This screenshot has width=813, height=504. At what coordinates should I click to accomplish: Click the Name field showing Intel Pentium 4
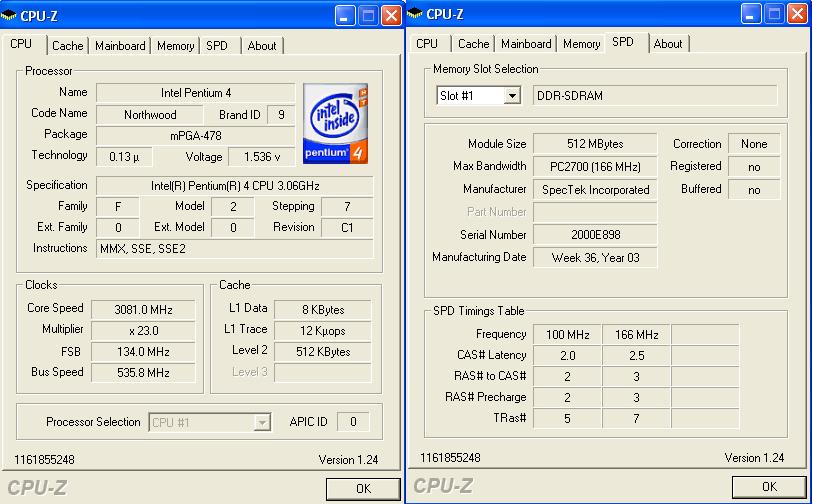click(x=196, y=93)
